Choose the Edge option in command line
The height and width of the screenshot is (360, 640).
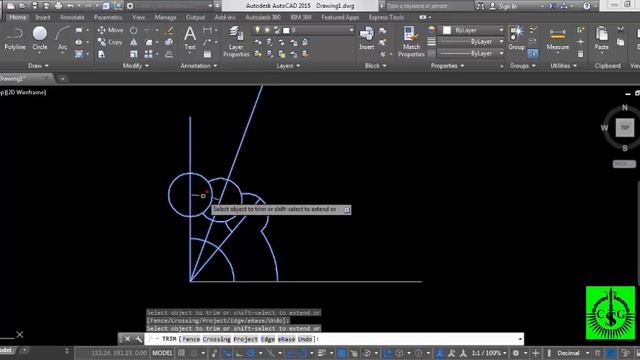tap(268, 339)
